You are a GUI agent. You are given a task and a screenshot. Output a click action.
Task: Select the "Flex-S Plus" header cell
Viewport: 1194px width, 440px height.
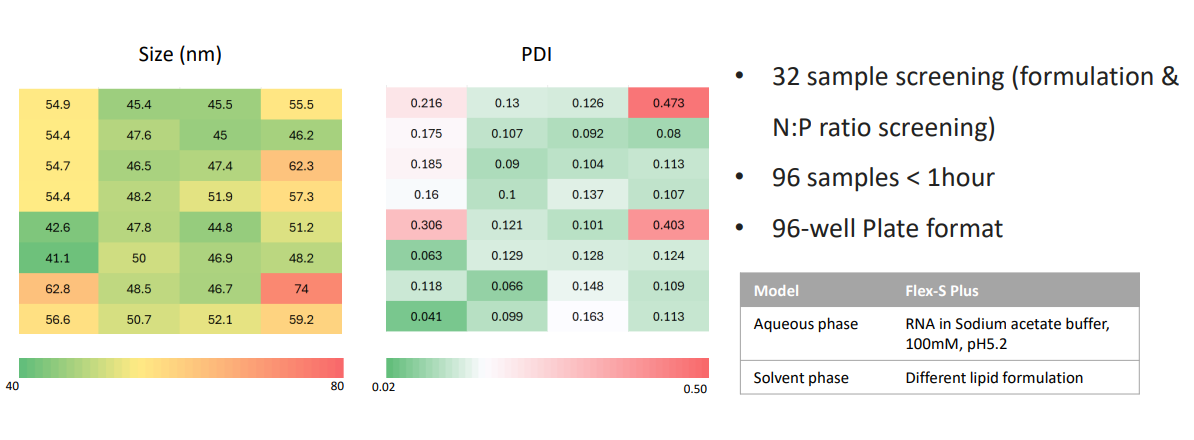(x=940, y=291)
